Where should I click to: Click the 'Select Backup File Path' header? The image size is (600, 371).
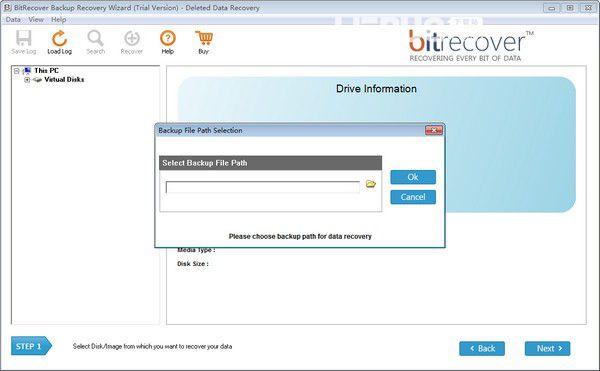[x=271, y=163]
